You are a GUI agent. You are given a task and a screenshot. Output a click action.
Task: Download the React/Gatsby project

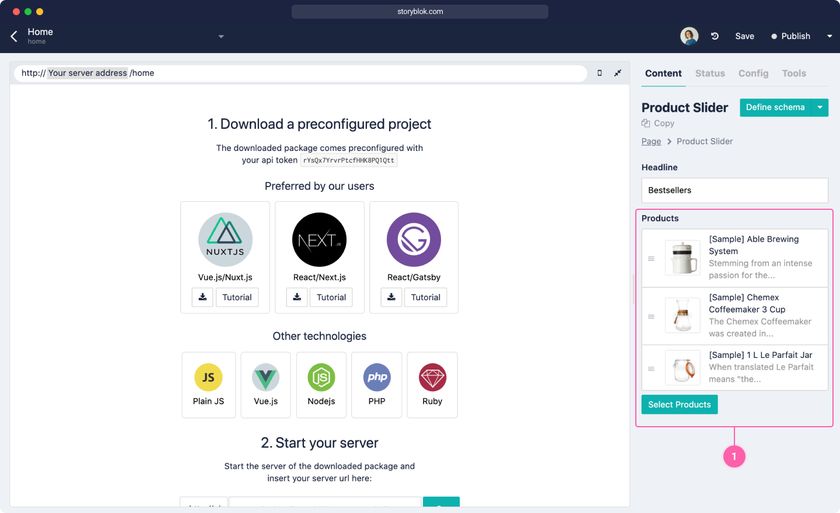point(391,297)
